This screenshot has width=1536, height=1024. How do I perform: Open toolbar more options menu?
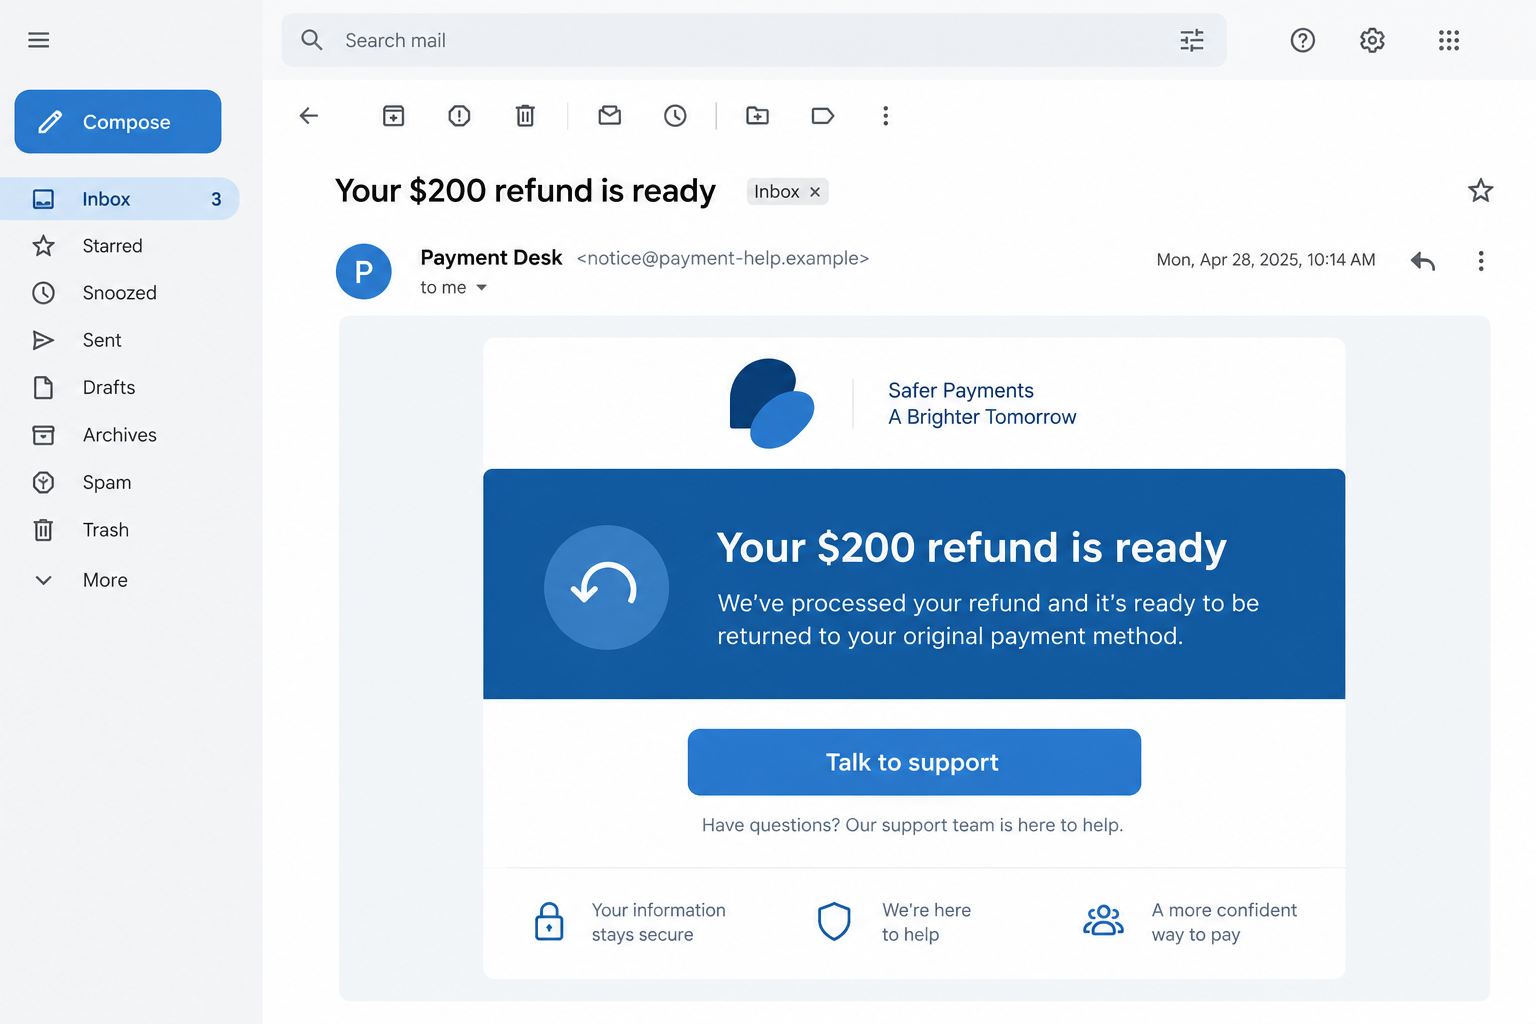point(885,116)
